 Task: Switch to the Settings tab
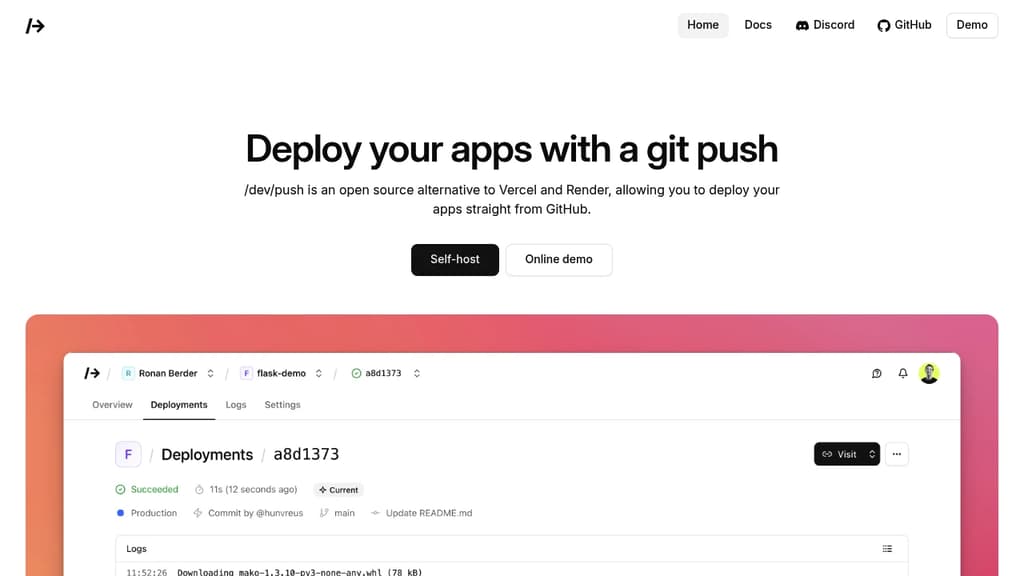coord(282,404)
